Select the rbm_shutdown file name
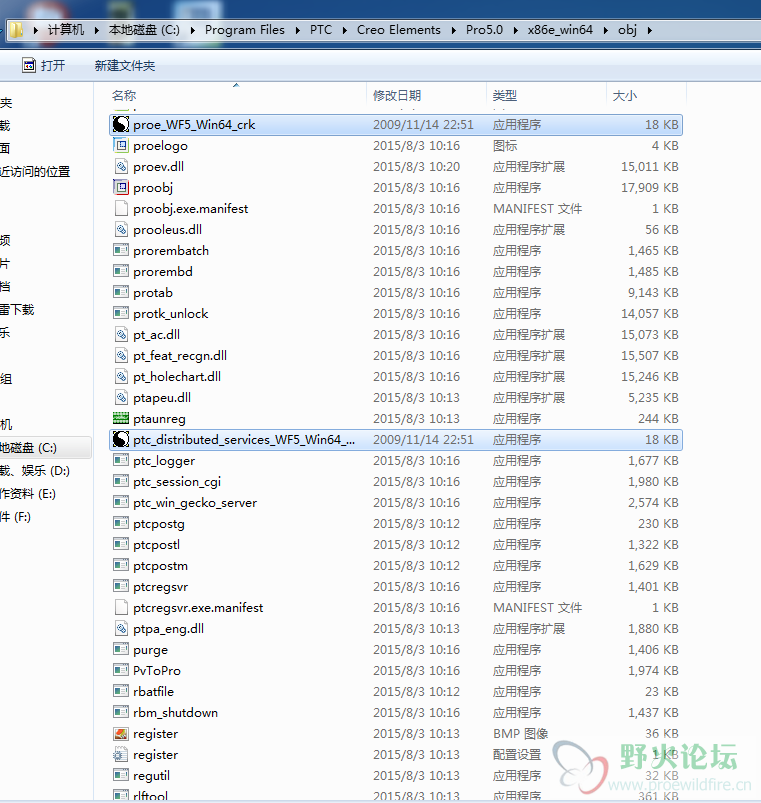This screenshot has height=803, width=761. tap(175, 713)
